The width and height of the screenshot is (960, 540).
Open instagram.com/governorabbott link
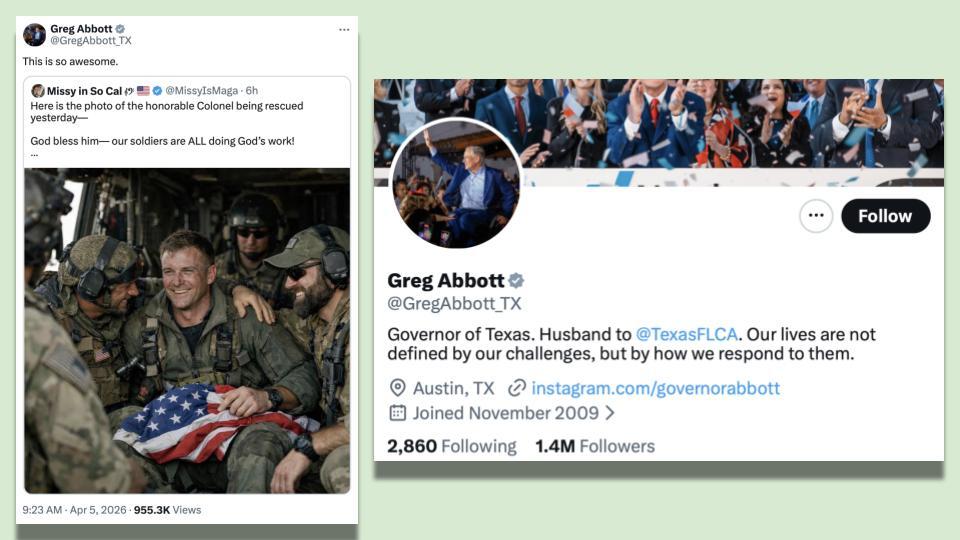point(655,388)
